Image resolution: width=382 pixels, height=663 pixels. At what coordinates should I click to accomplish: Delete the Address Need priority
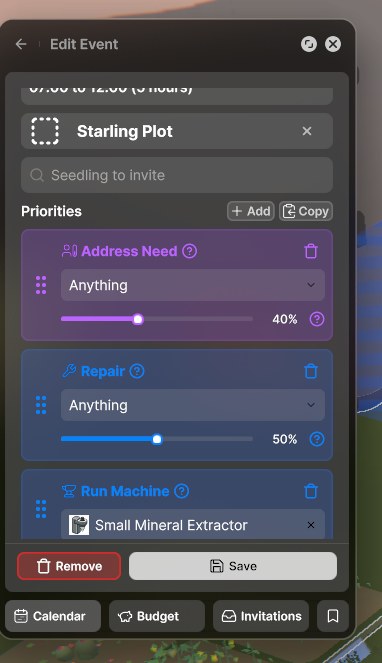coord(311,251)
